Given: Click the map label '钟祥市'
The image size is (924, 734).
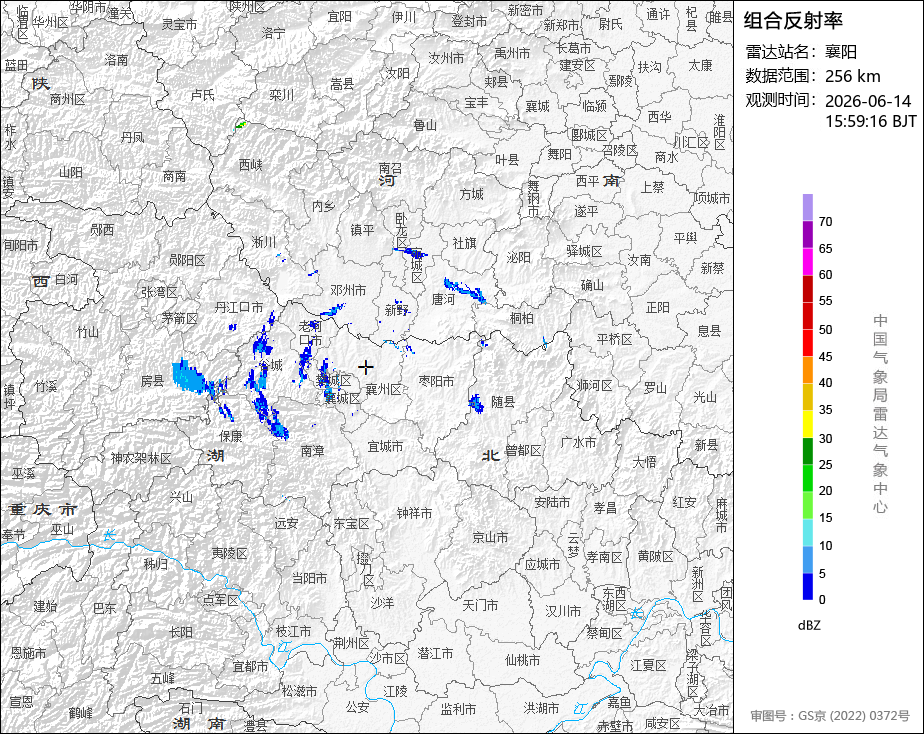Looking at the screenshot, I should [x=414, y=513].
